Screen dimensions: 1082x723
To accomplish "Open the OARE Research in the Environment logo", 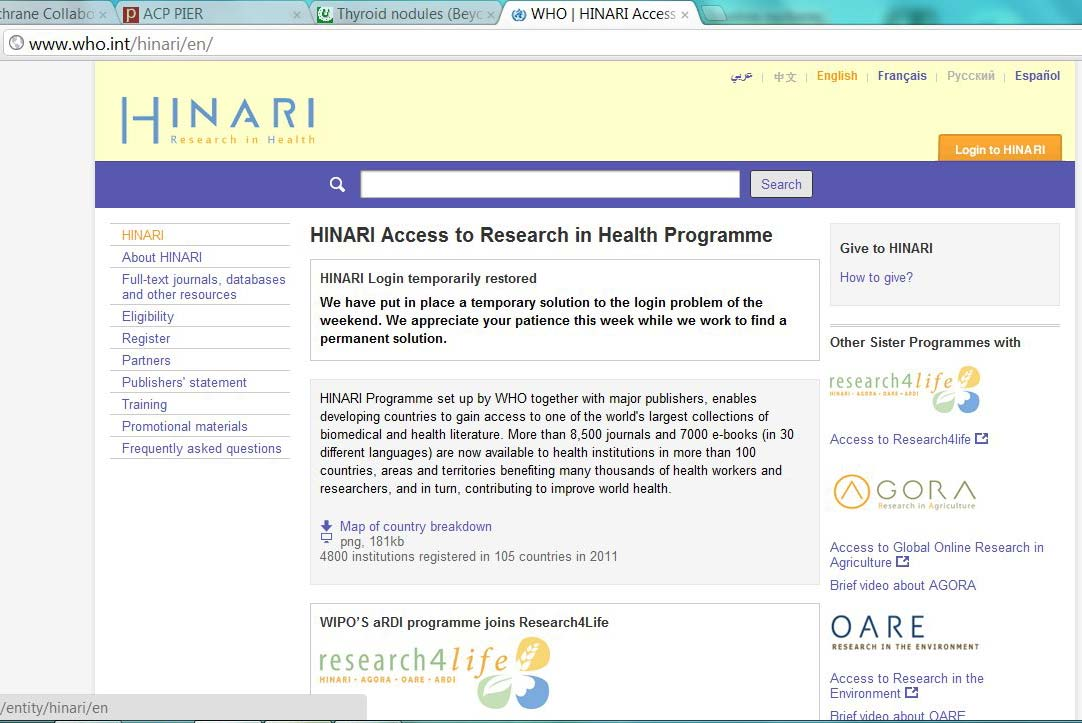I will 905,633.
